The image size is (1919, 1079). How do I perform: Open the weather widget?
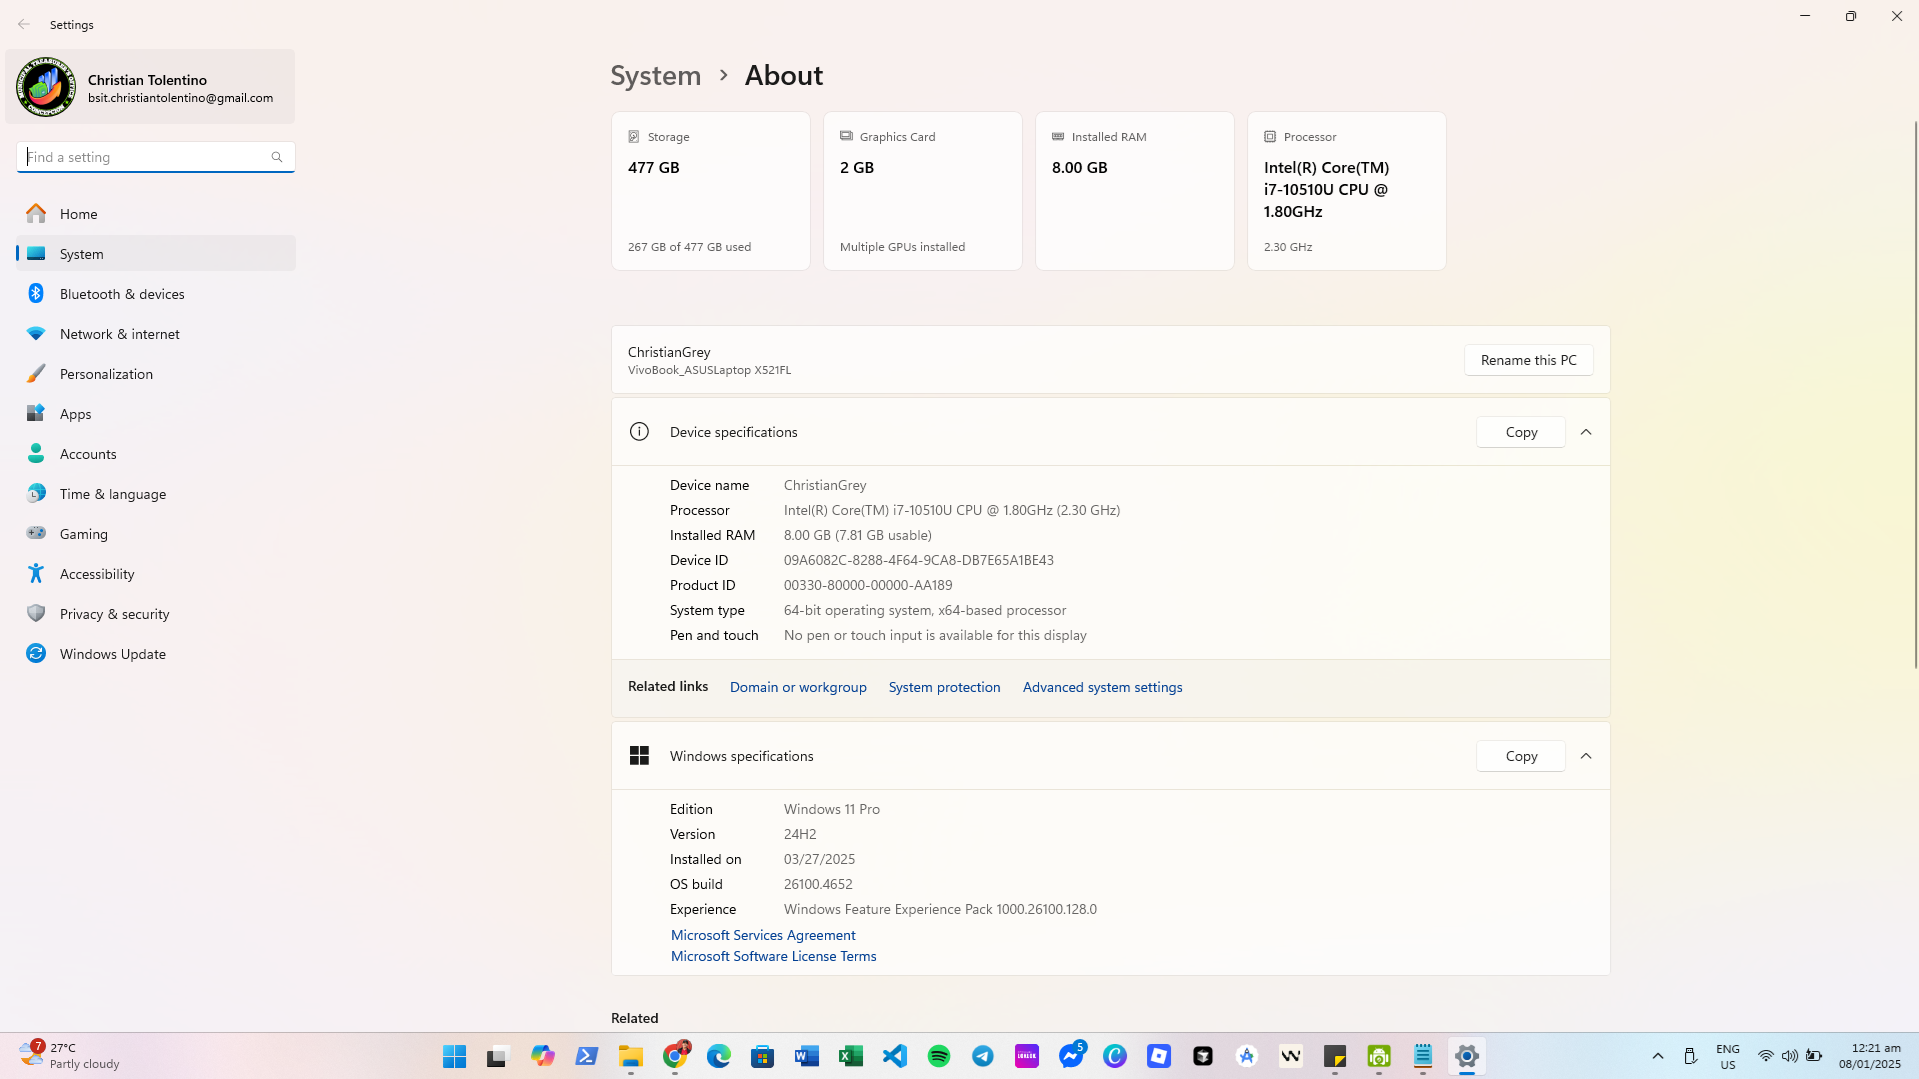pos(70,1056)
